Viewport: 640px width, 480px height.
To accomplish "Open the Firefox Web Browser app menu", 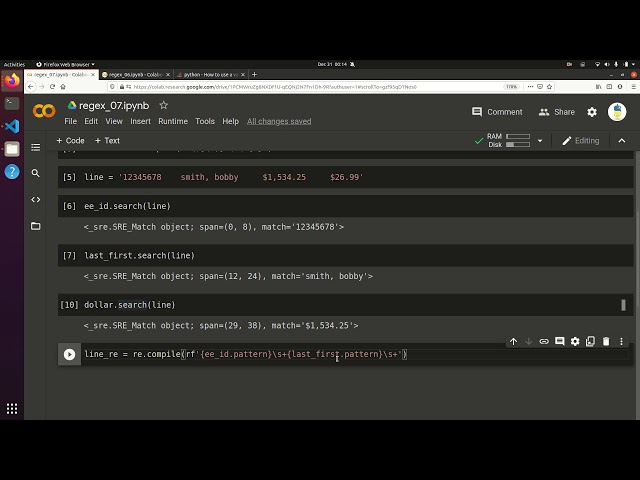I will click(x=65, y=64).
